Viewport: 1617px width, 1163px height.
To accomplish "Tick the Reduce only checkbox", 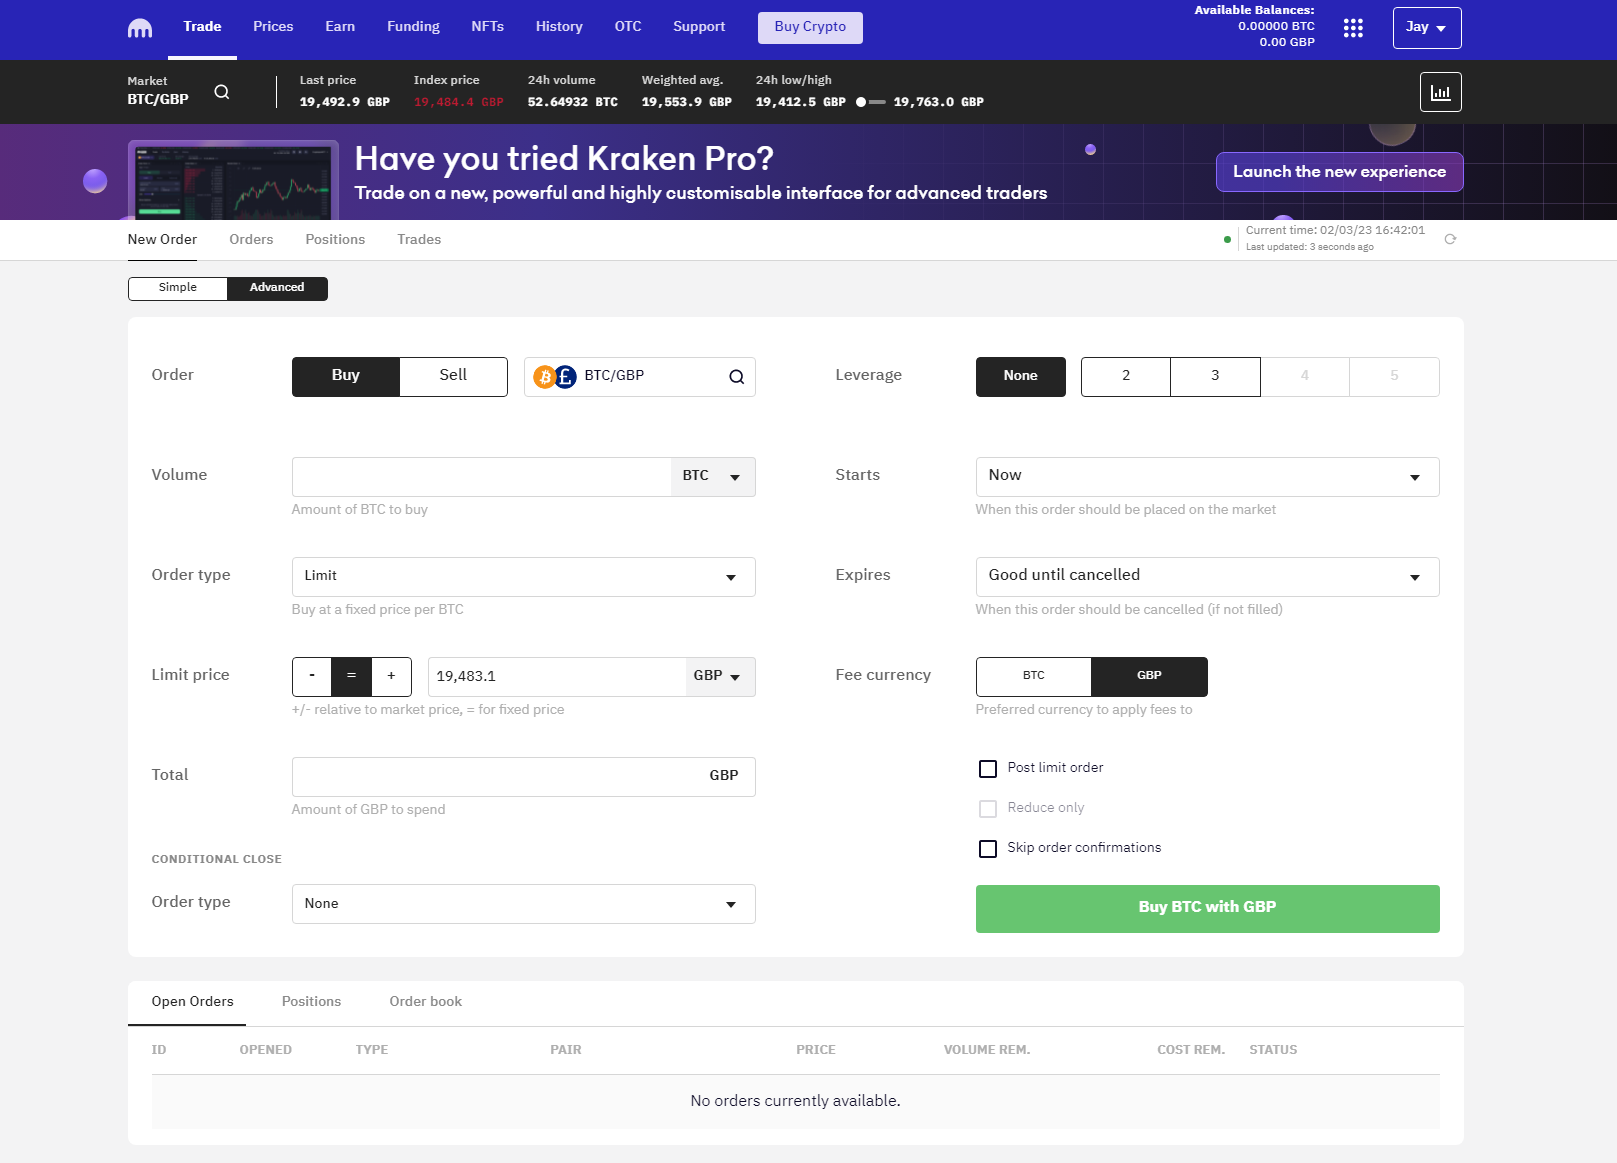I will tap(988, 809).
